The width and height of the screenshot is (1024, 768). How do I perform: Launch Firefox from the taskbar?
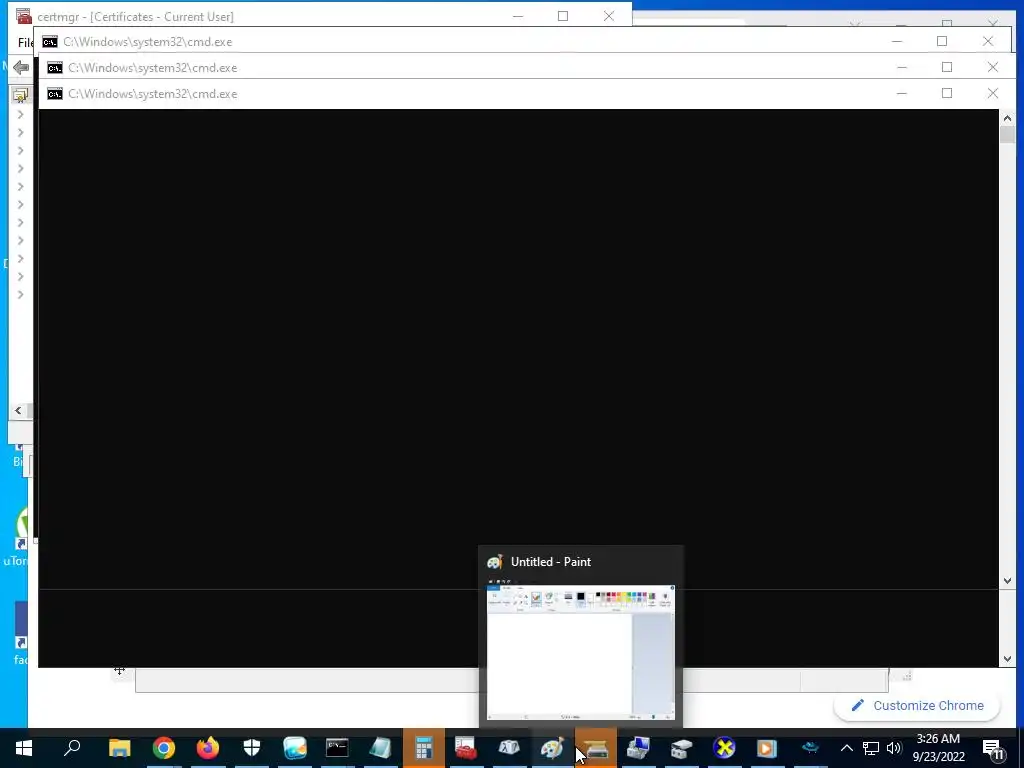click(x=208, y=748)
